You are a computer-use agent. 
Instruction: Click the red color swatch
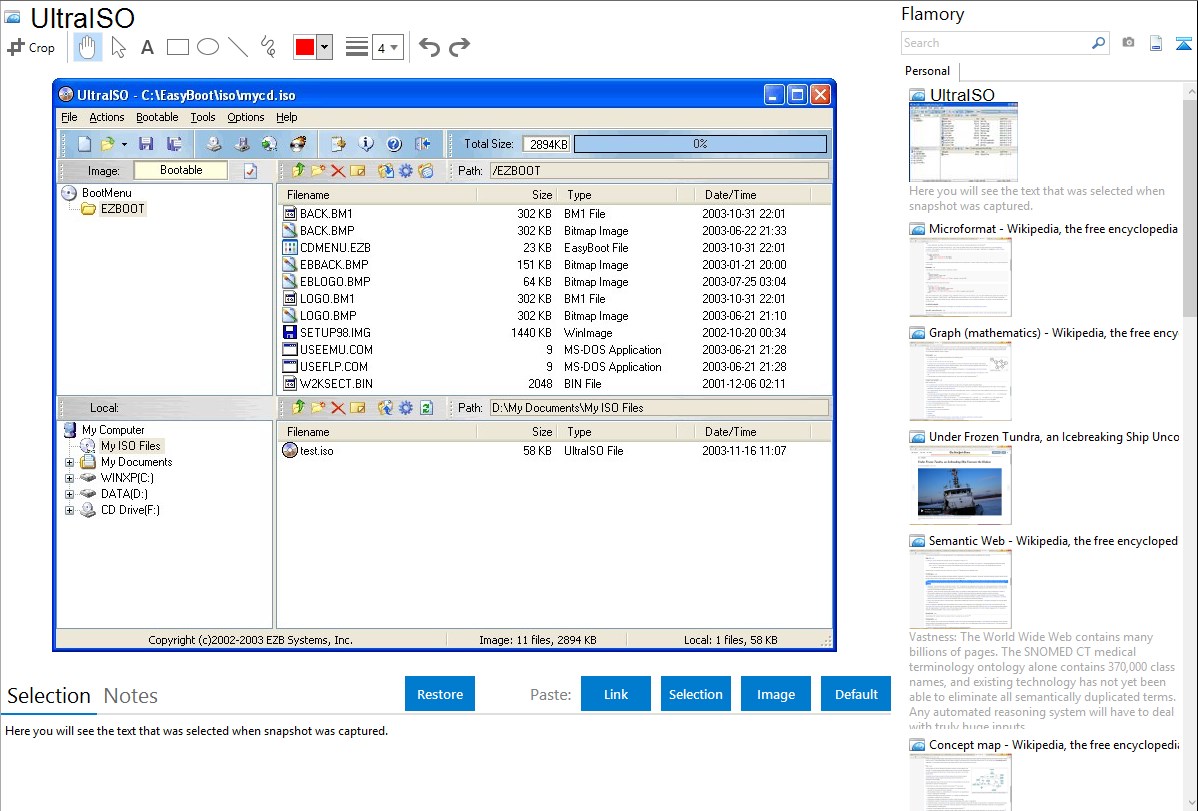click(x=305, y=47)
